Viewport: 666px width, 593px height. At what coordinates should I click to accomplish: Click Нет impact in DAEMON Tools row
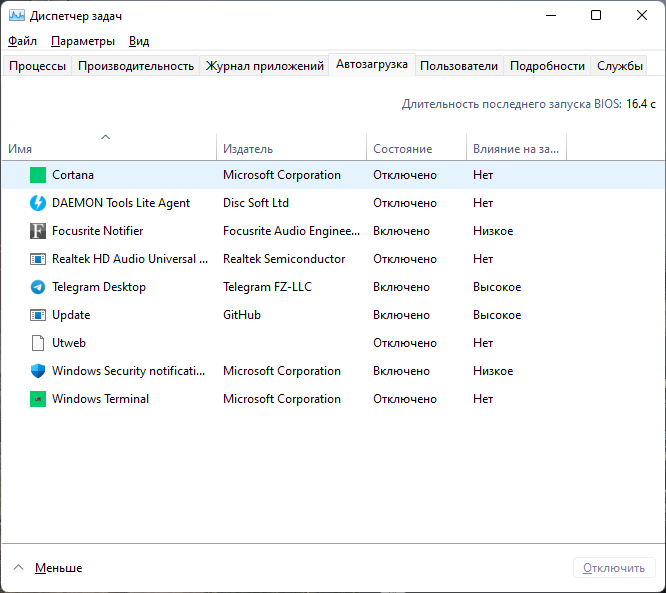pyautogui.click(x=483, y=203)
